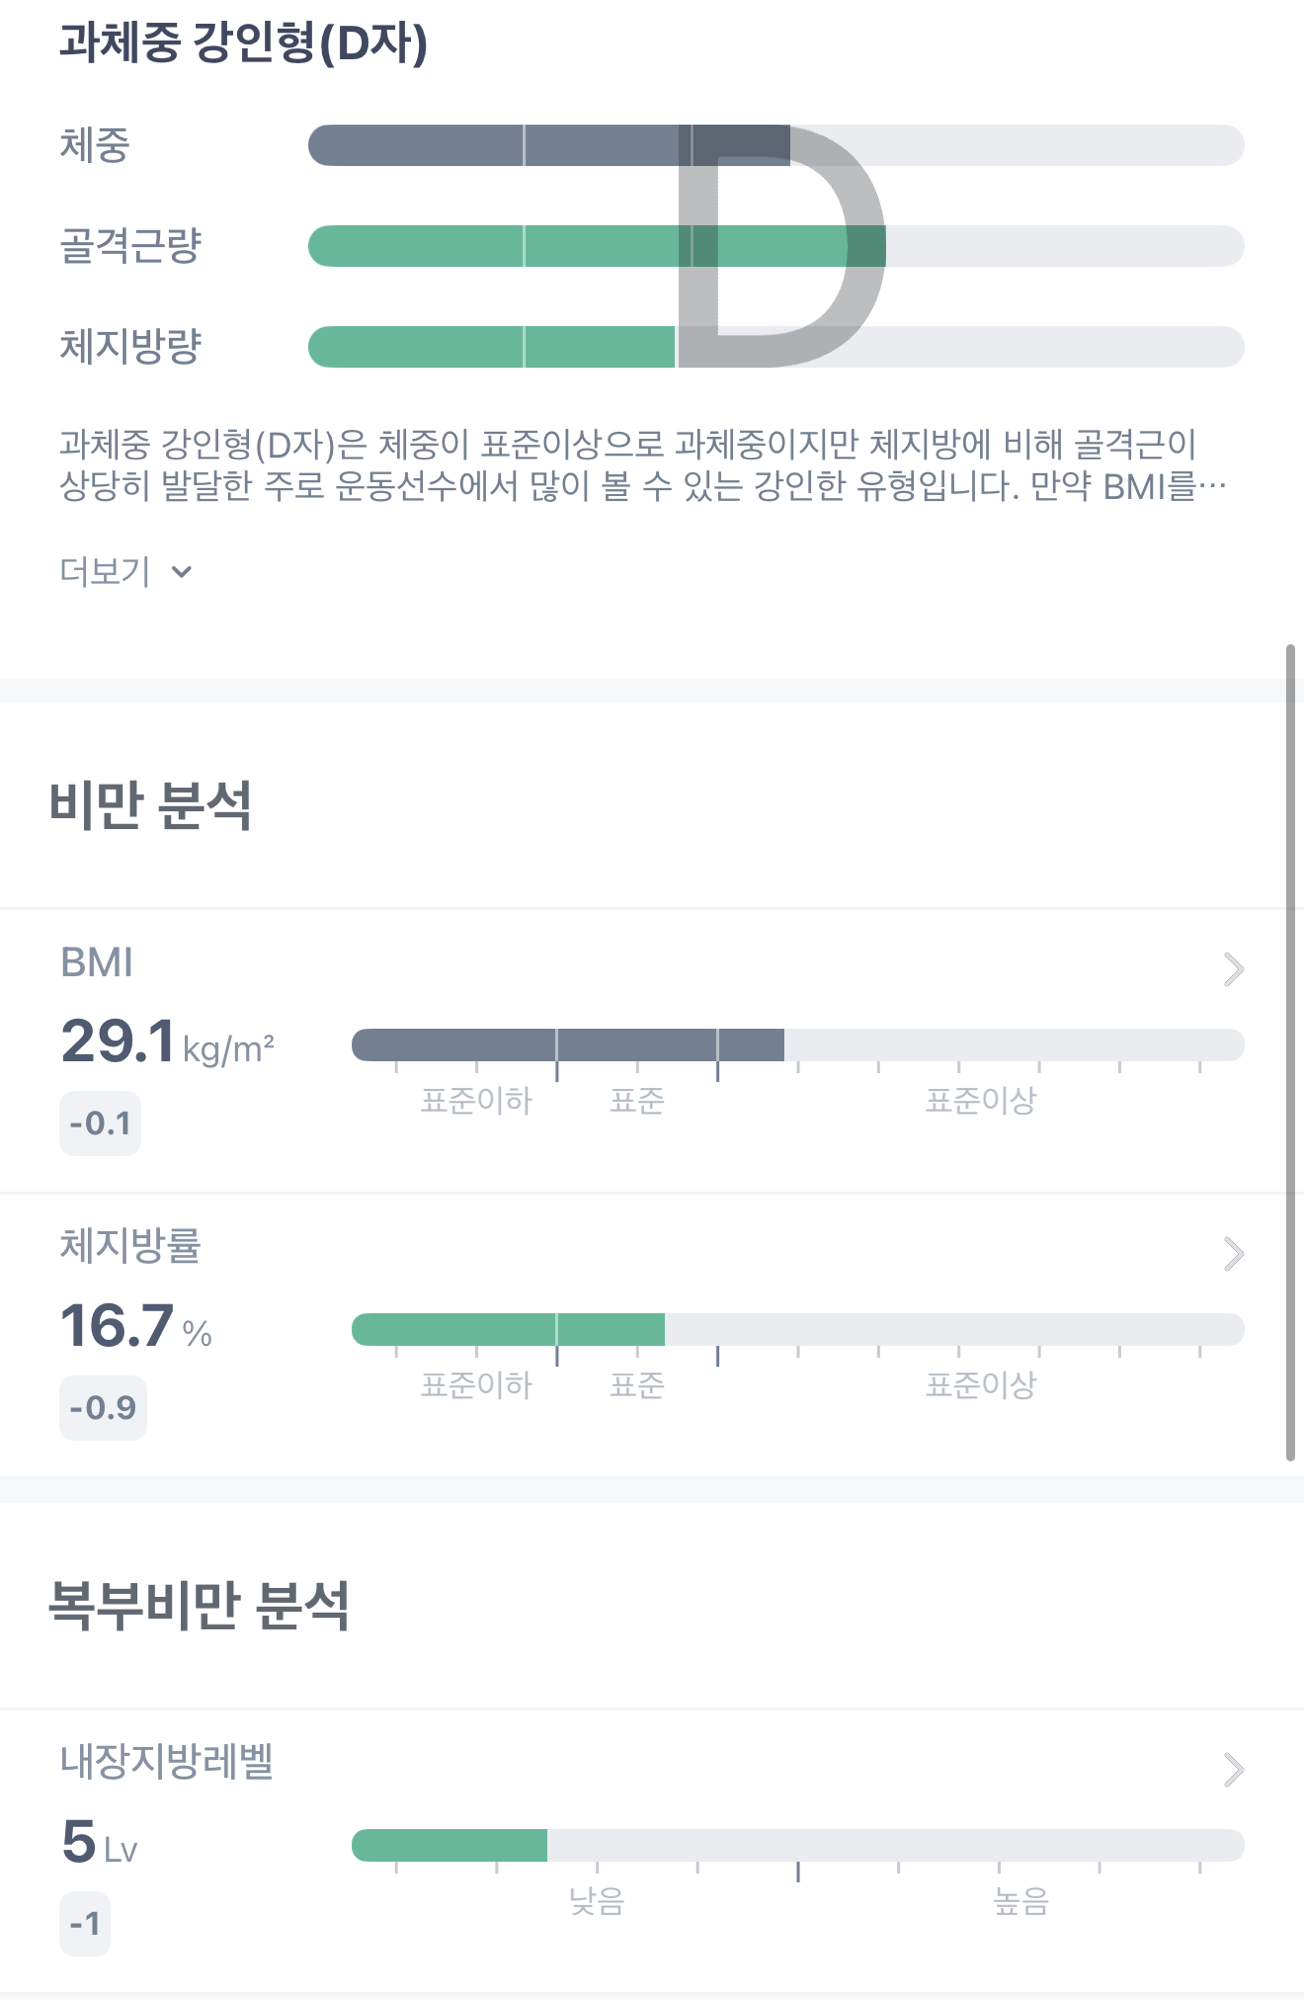The height and width of the screenshot is (2000, 1304).
Task: Select the 체지방률 percentage gauge bar
Action: point(797,1329)
